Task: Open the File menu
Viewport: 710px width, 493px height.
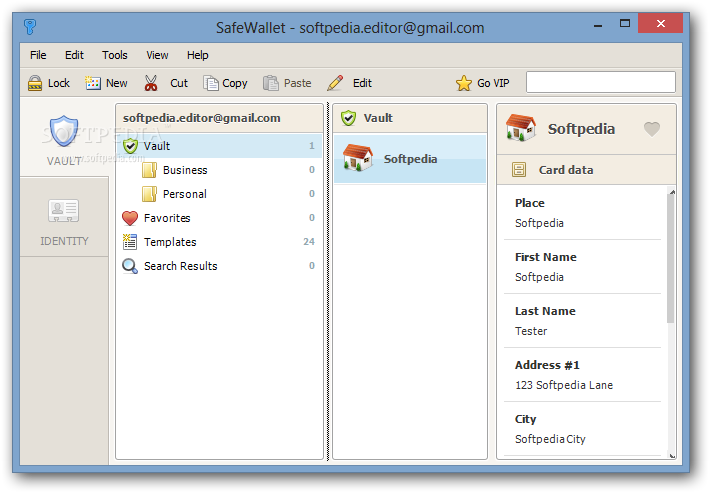Action: [x=38, y=55]
